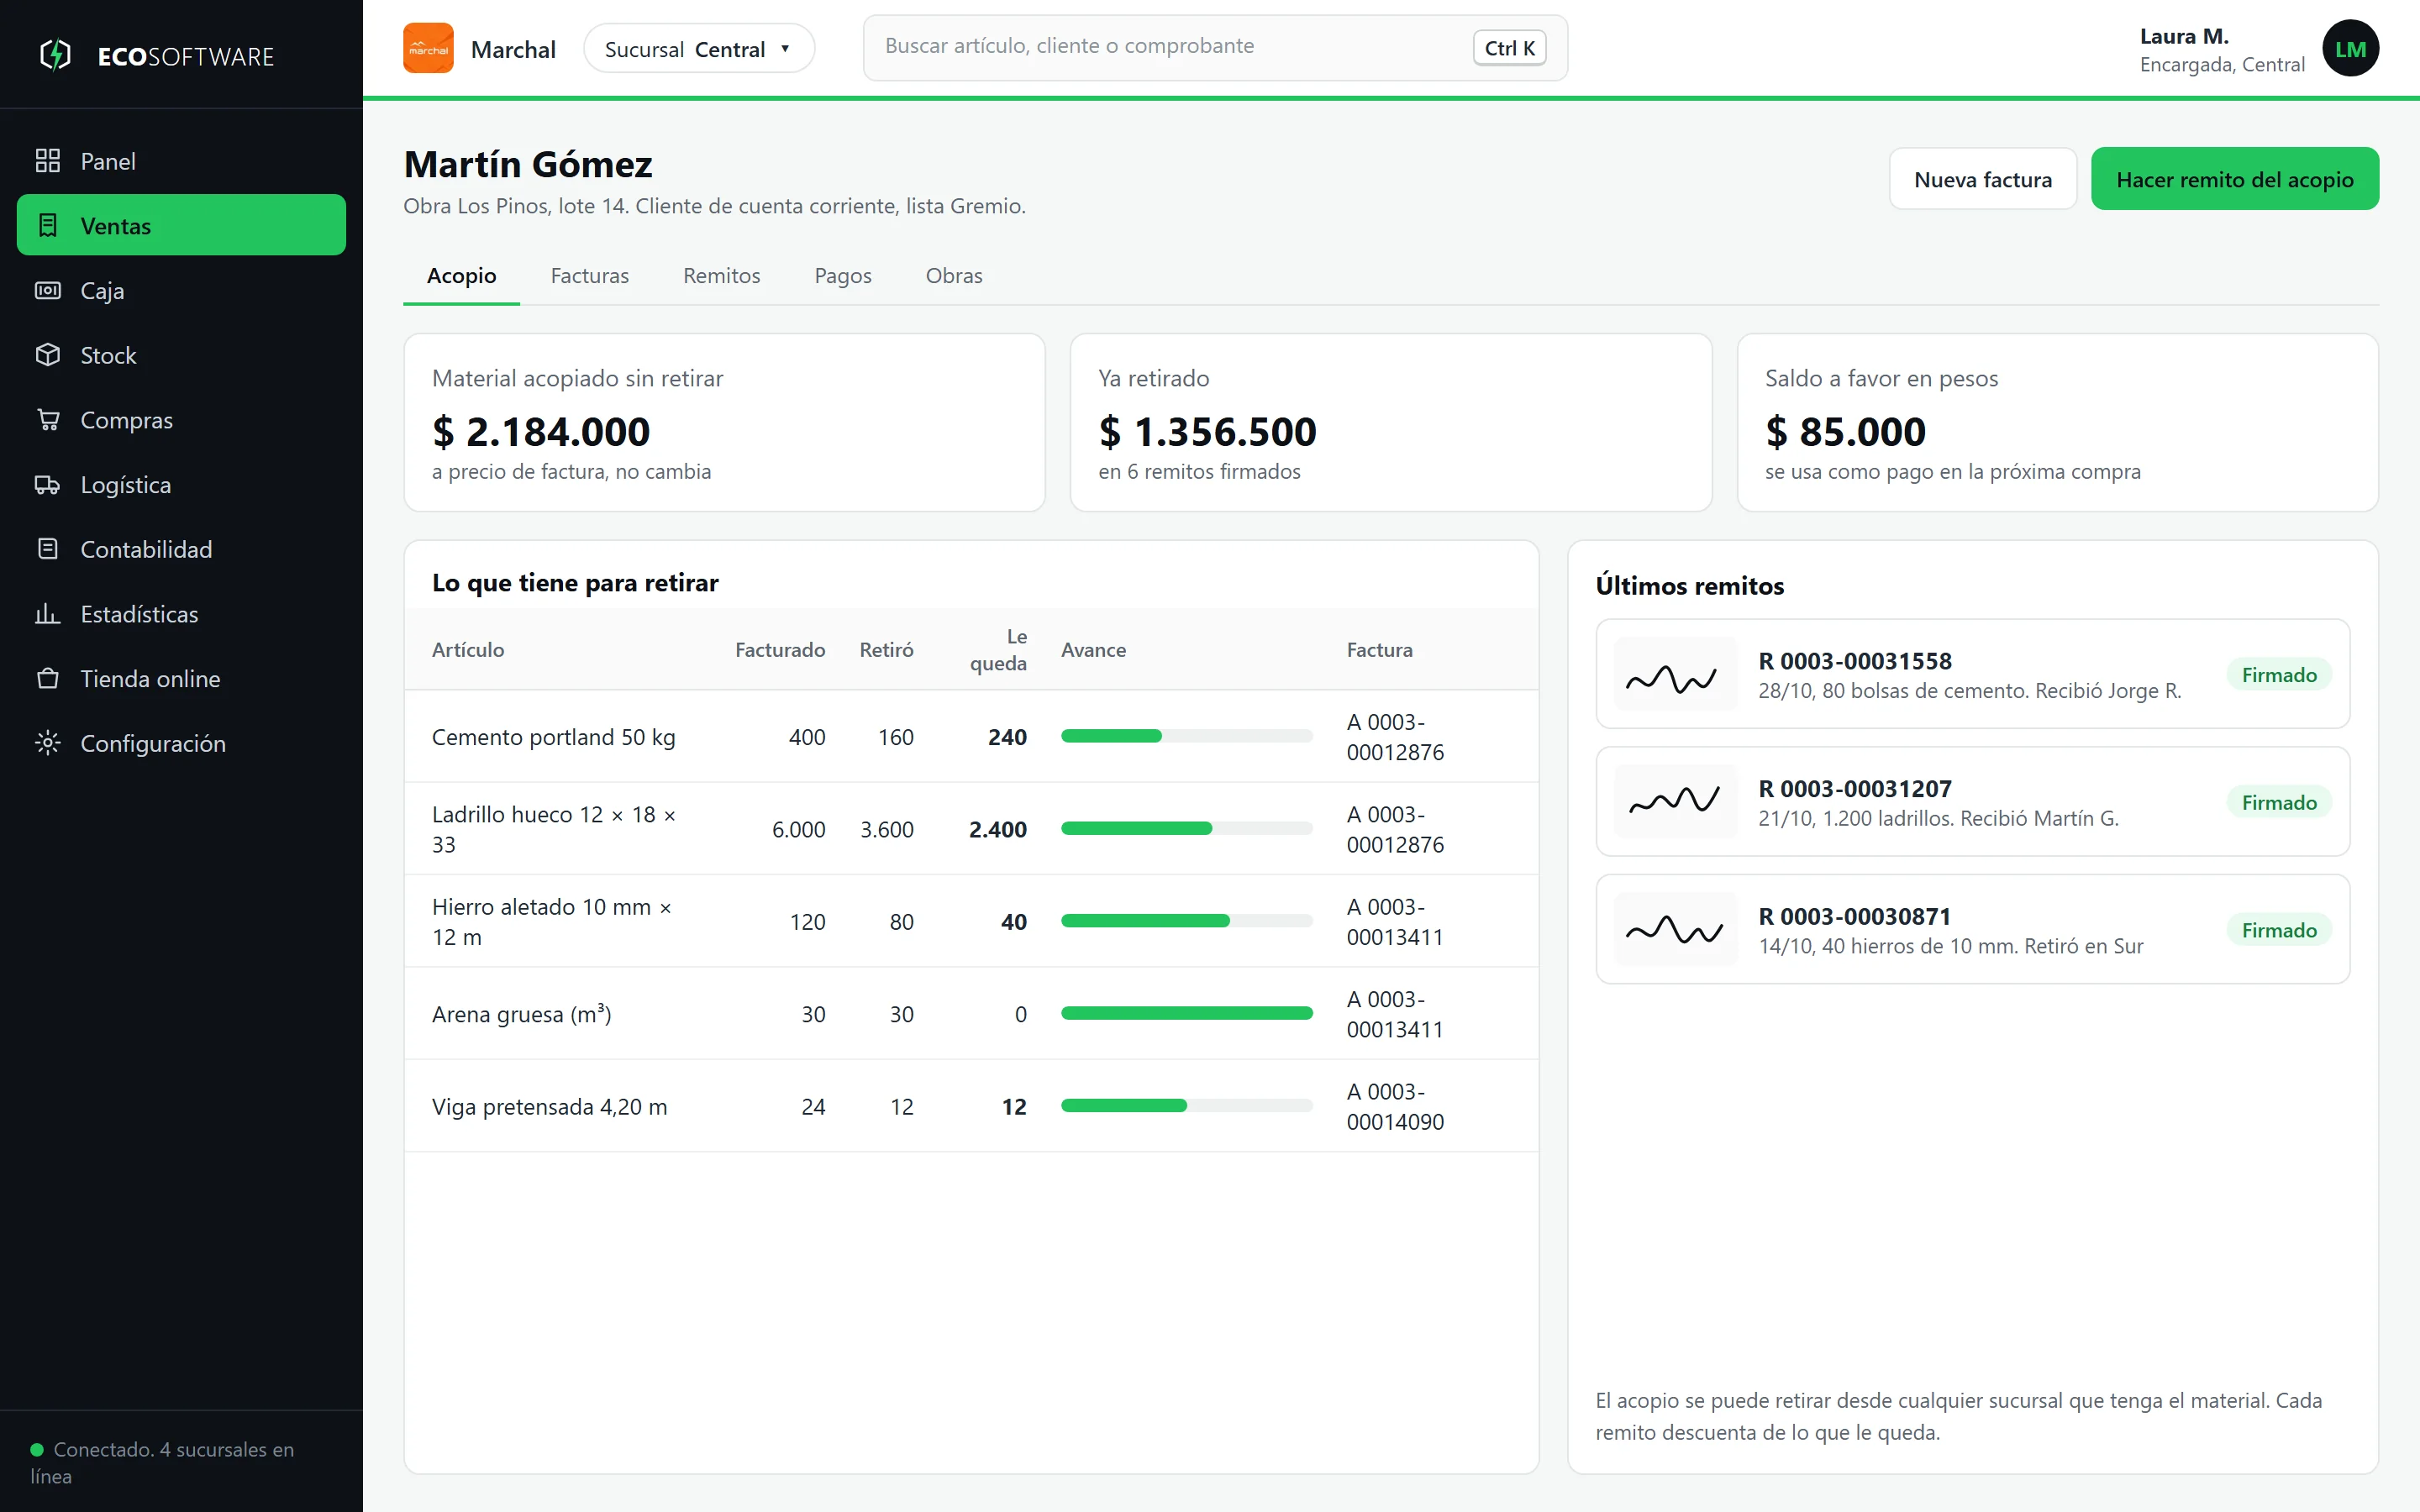Switch to the Obras tab

tap(954, 276)
